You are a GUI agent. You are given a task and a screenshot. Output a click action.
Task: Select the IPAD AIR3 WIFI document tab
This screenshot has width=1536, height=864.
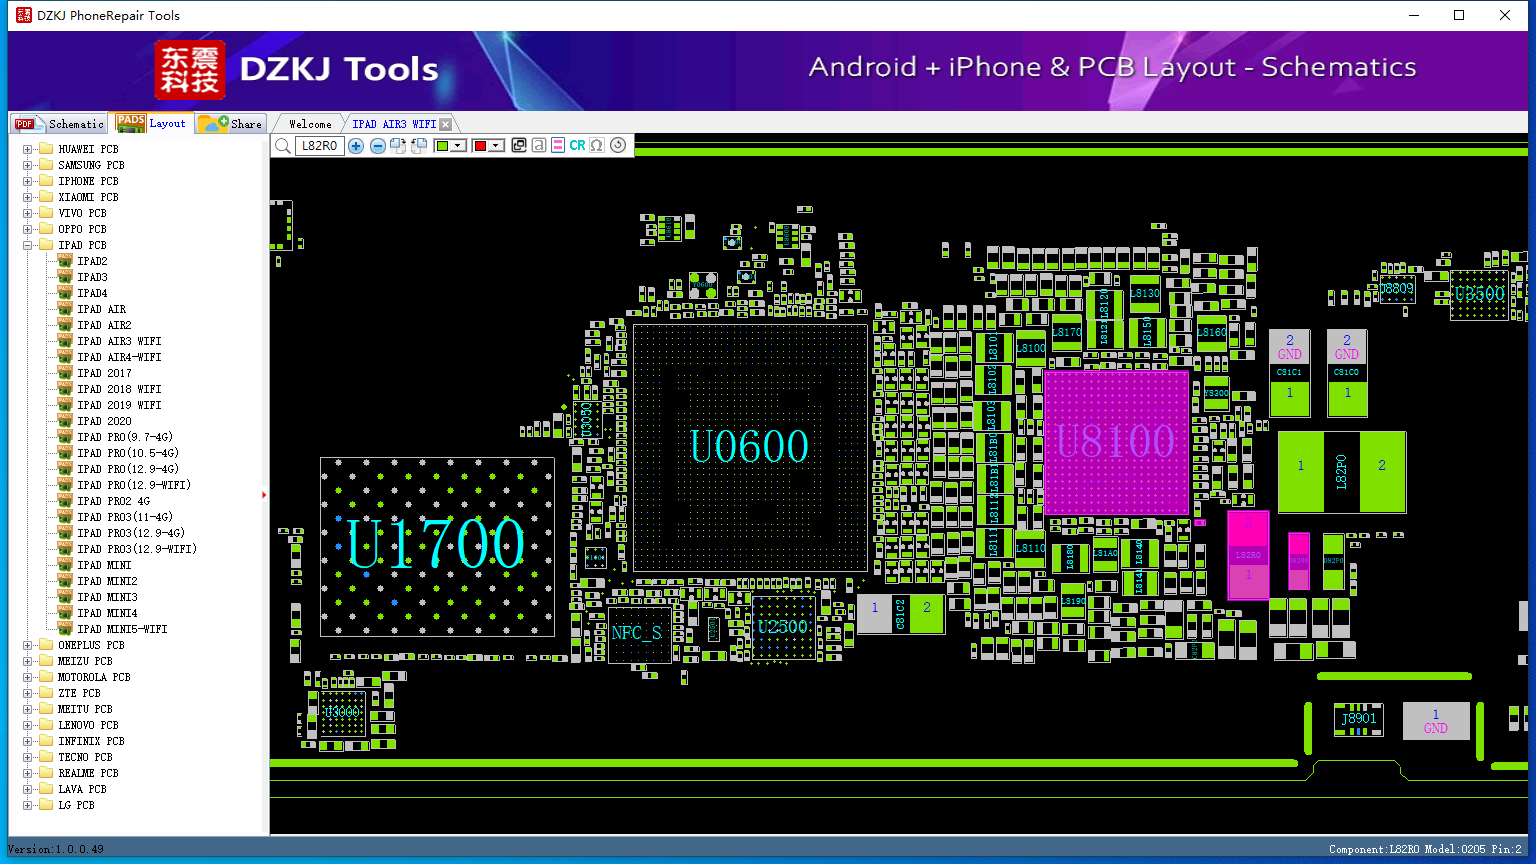(394, 124)
